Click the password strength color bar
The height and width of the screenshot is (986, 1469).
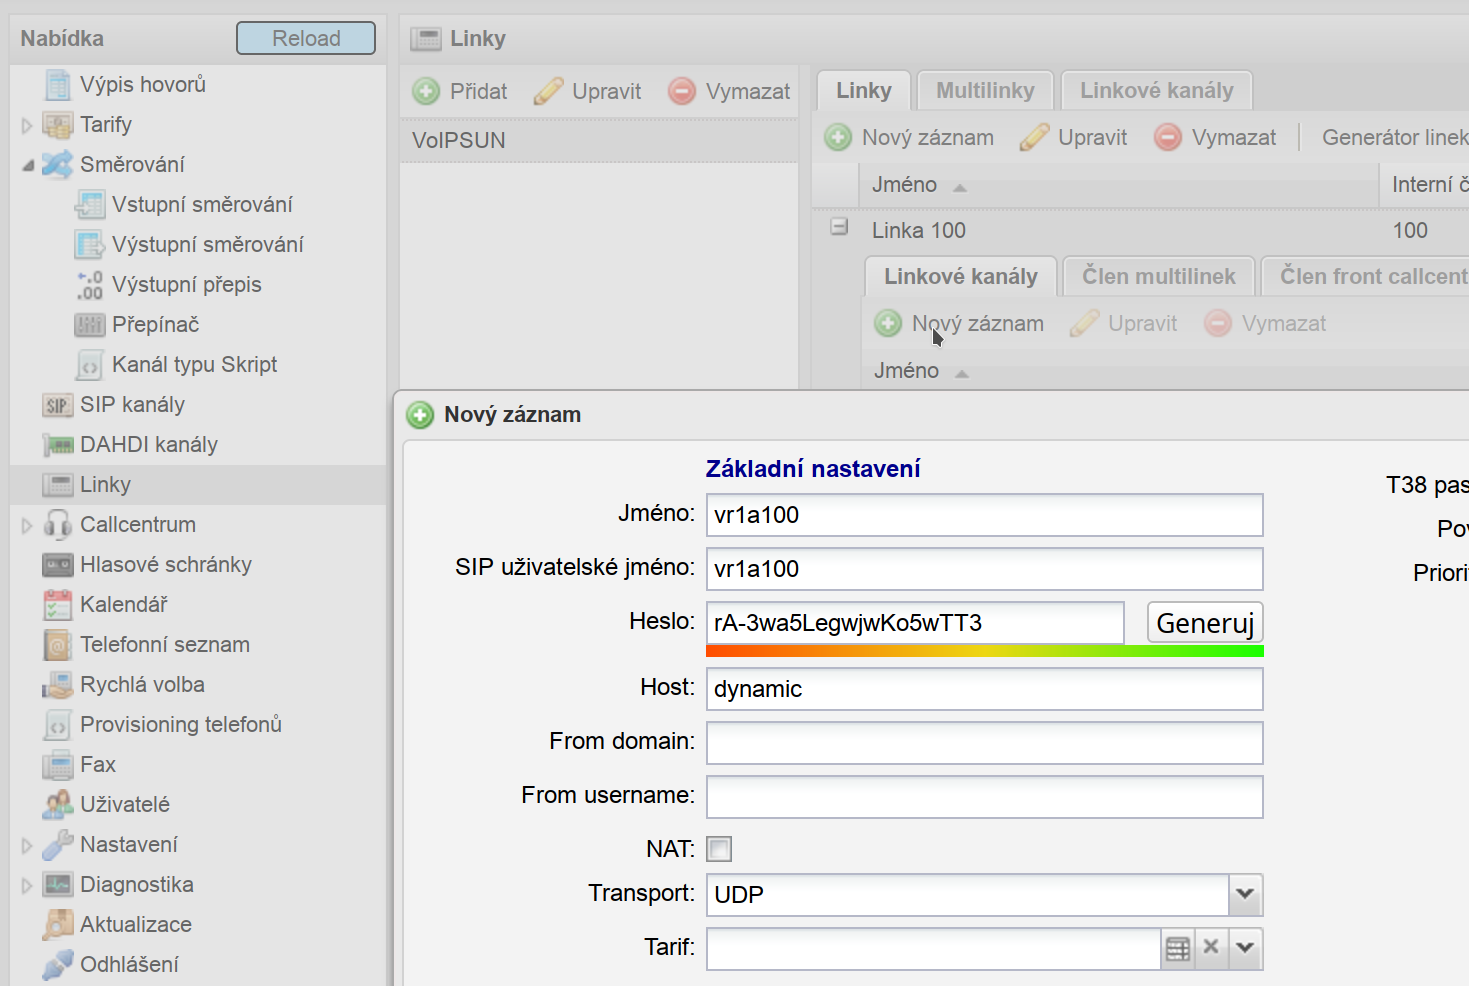(985, 651)
